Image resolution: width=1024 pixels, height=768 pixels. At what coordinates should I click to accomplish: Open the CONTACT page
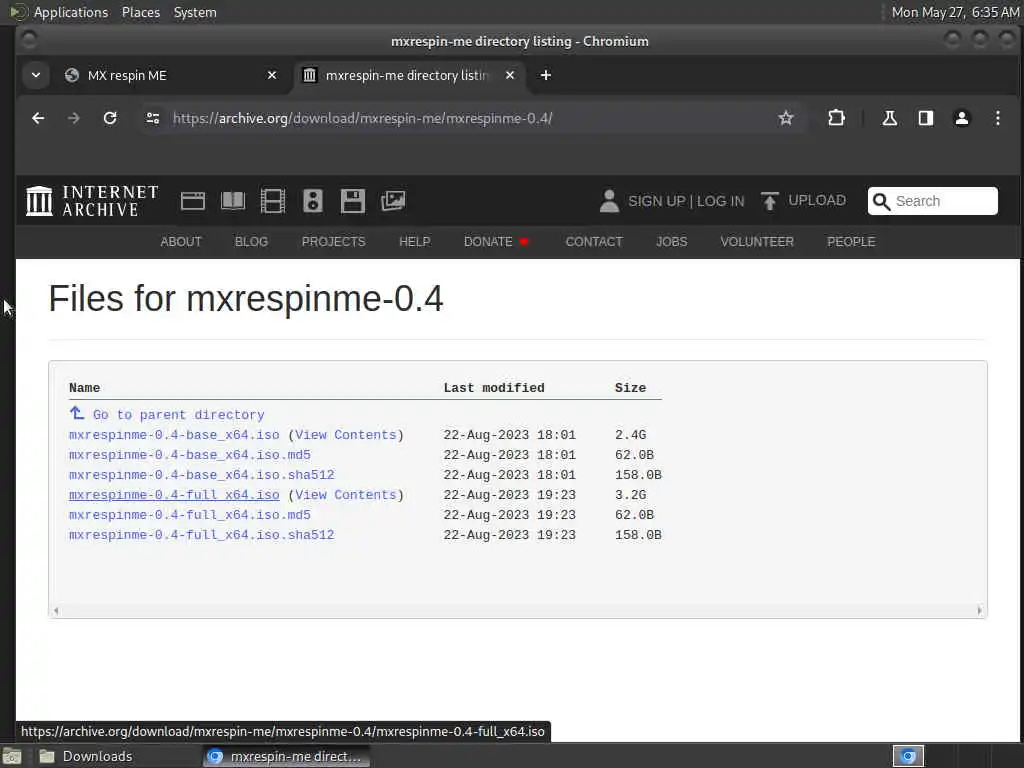594,242
